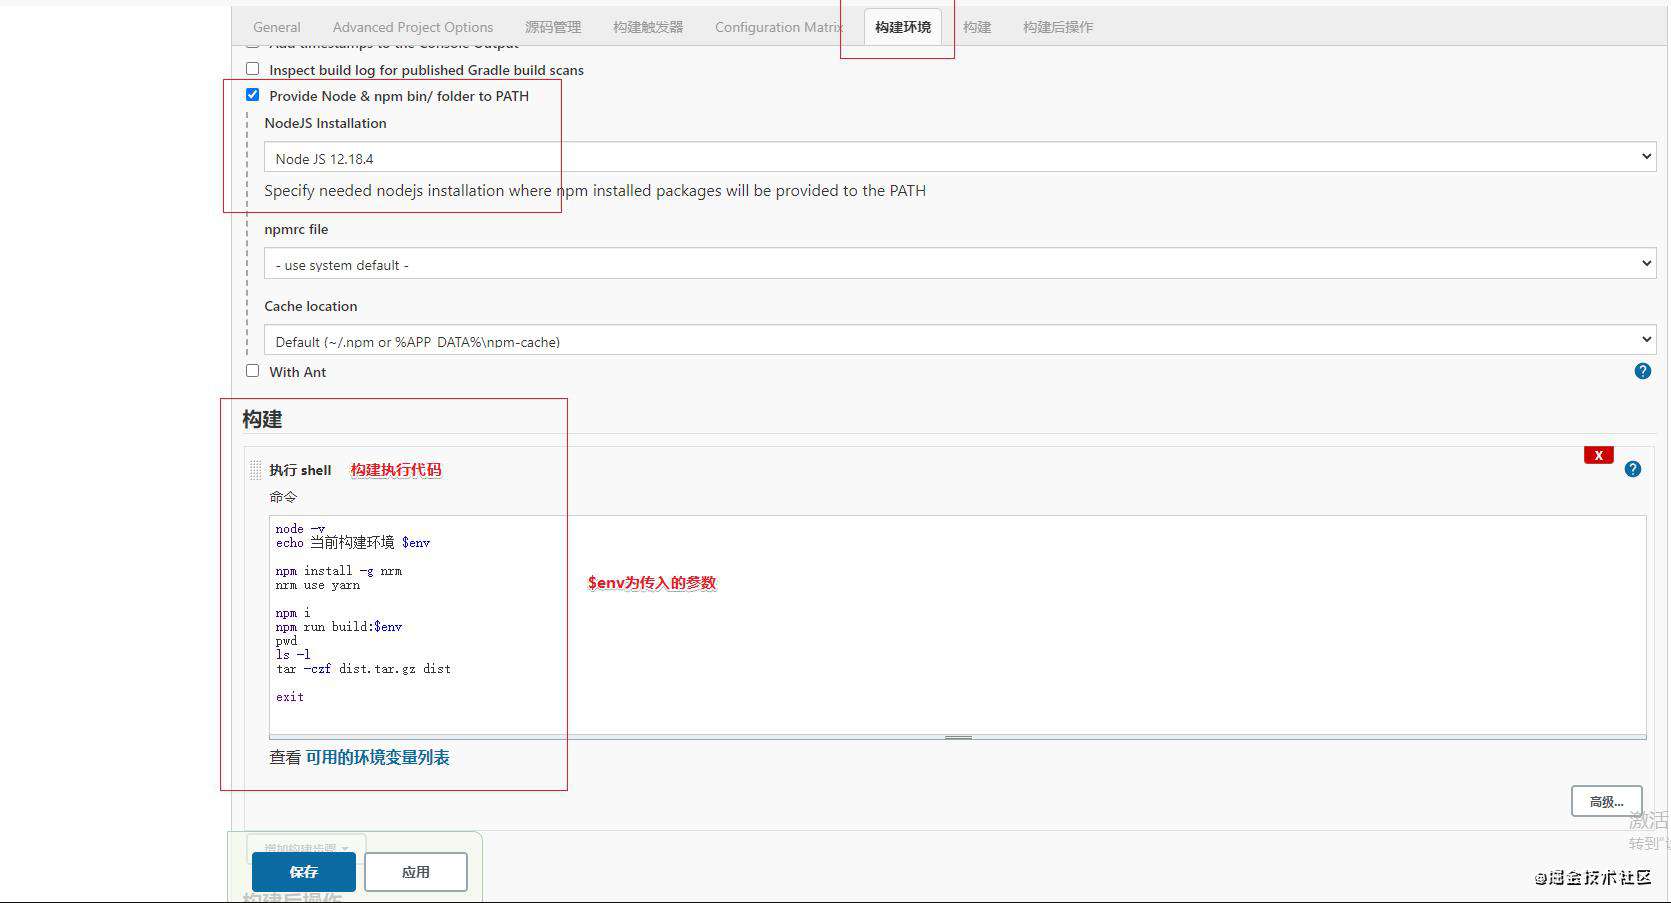Viewport: 1671px width, 903px height.
Task: Open 可用的环境变量列表 link
Action: [378, 757]
